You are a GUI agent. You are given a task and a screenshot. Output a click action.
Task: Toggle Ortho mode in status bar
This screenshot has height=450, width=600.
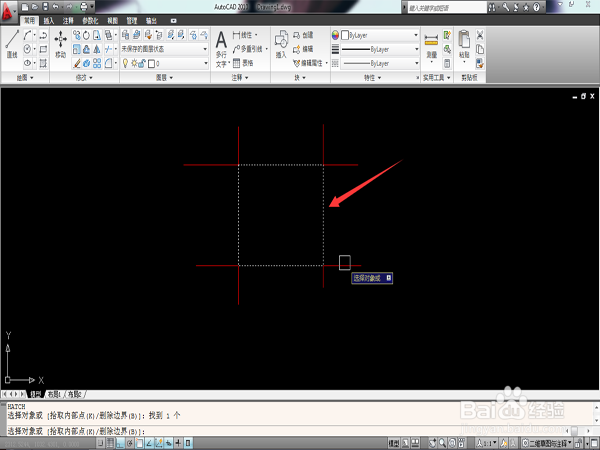120,443
